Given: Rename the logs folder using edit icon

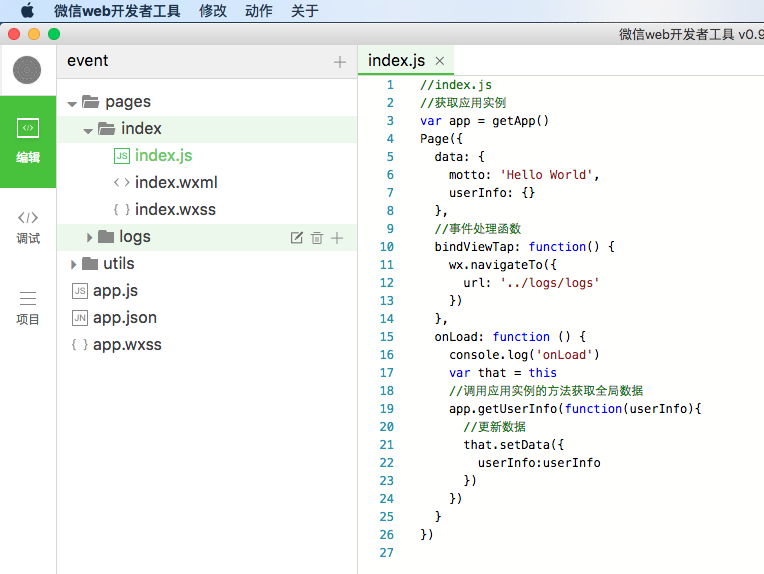Looking at the screenshot, I should [296, 238].
